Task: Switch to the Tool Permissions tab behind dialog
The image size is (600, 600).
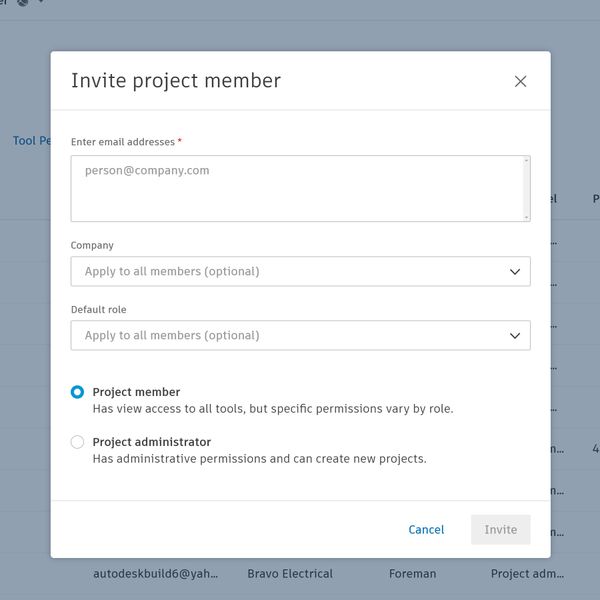Action: (31, 141)
